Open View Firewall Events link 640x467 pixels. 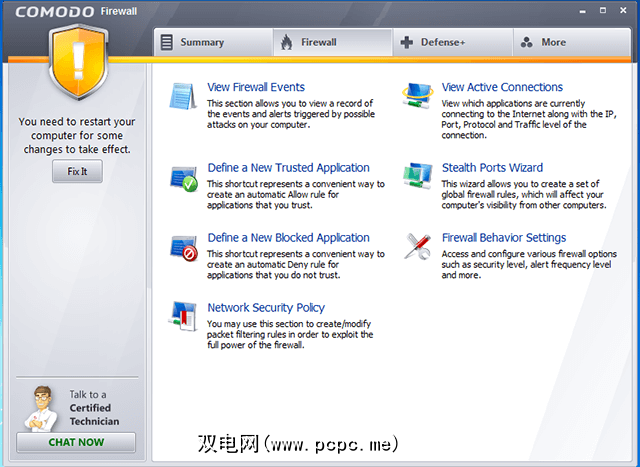pyautogui.click(x=256, y=87)
